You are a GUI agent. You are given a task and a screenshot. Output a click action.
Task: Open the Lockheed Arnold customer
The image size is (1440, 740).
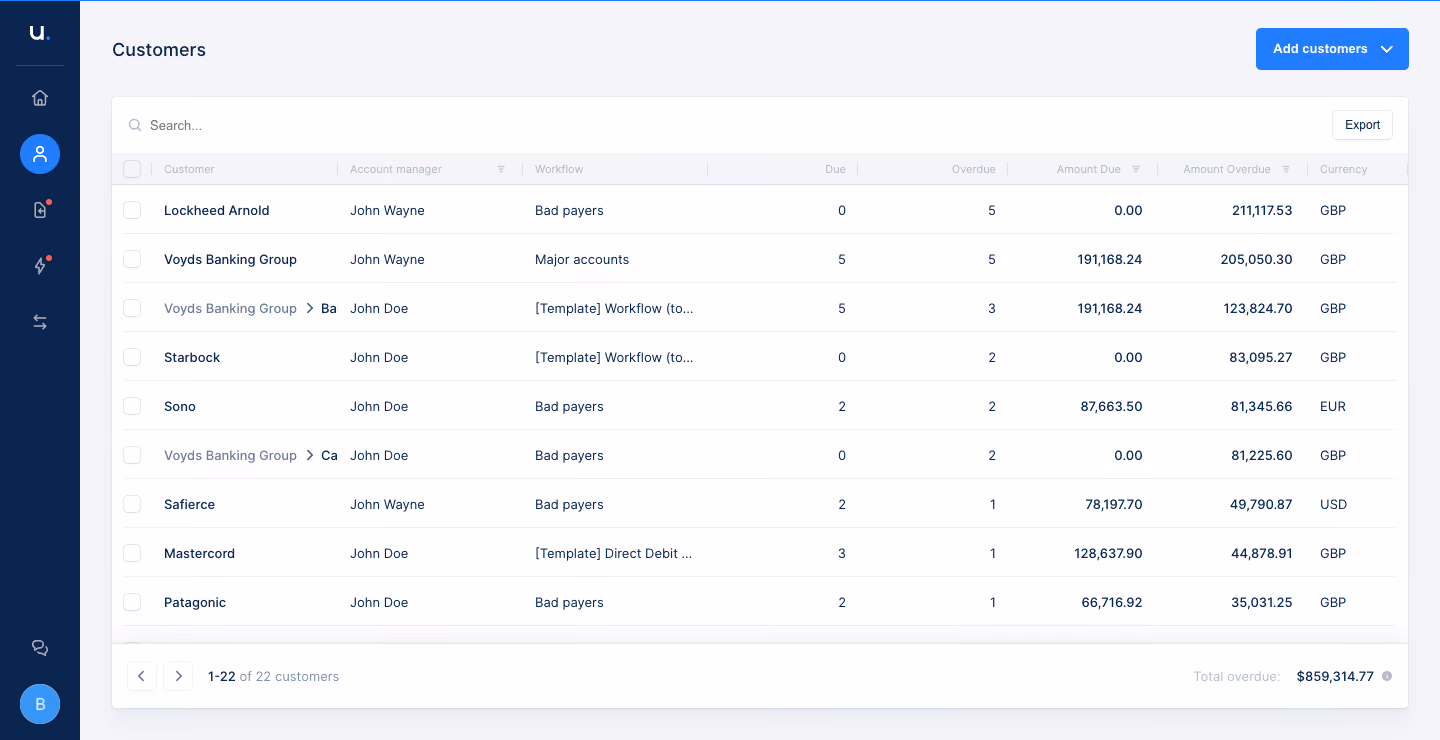[x=217, y=210]
